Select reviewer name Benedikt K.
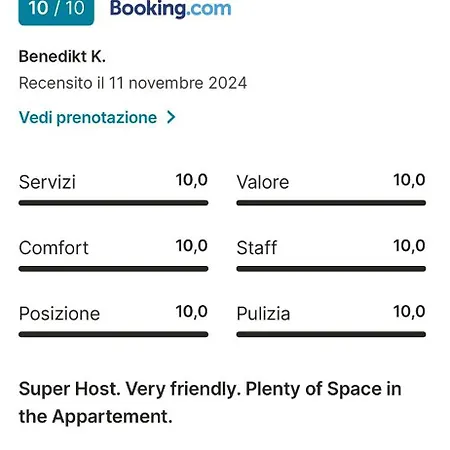450x450 pixels. 62,56
